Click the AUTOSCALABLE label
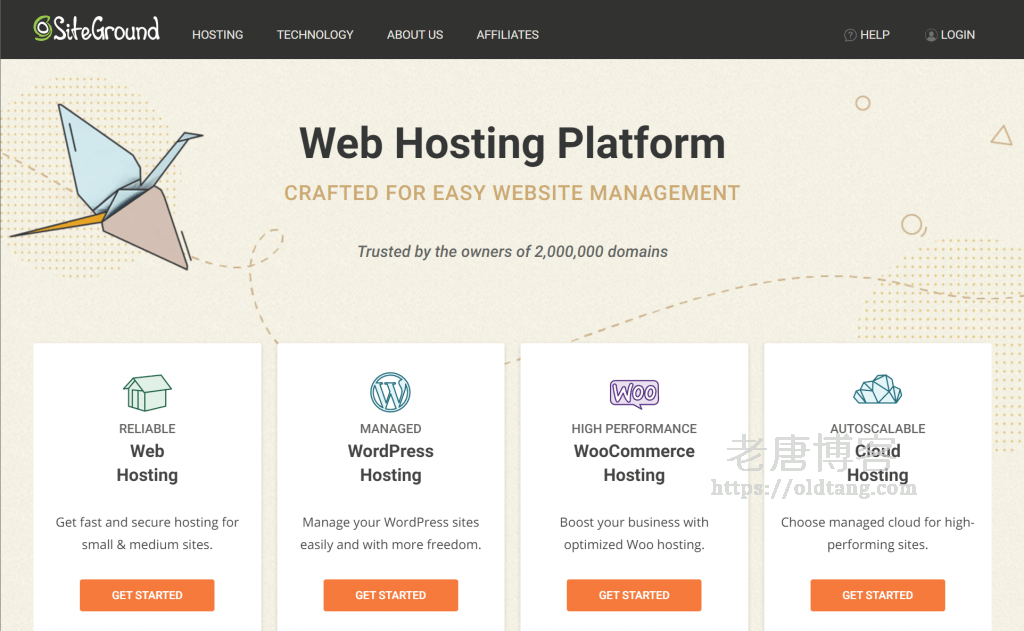 pos(878,429)
